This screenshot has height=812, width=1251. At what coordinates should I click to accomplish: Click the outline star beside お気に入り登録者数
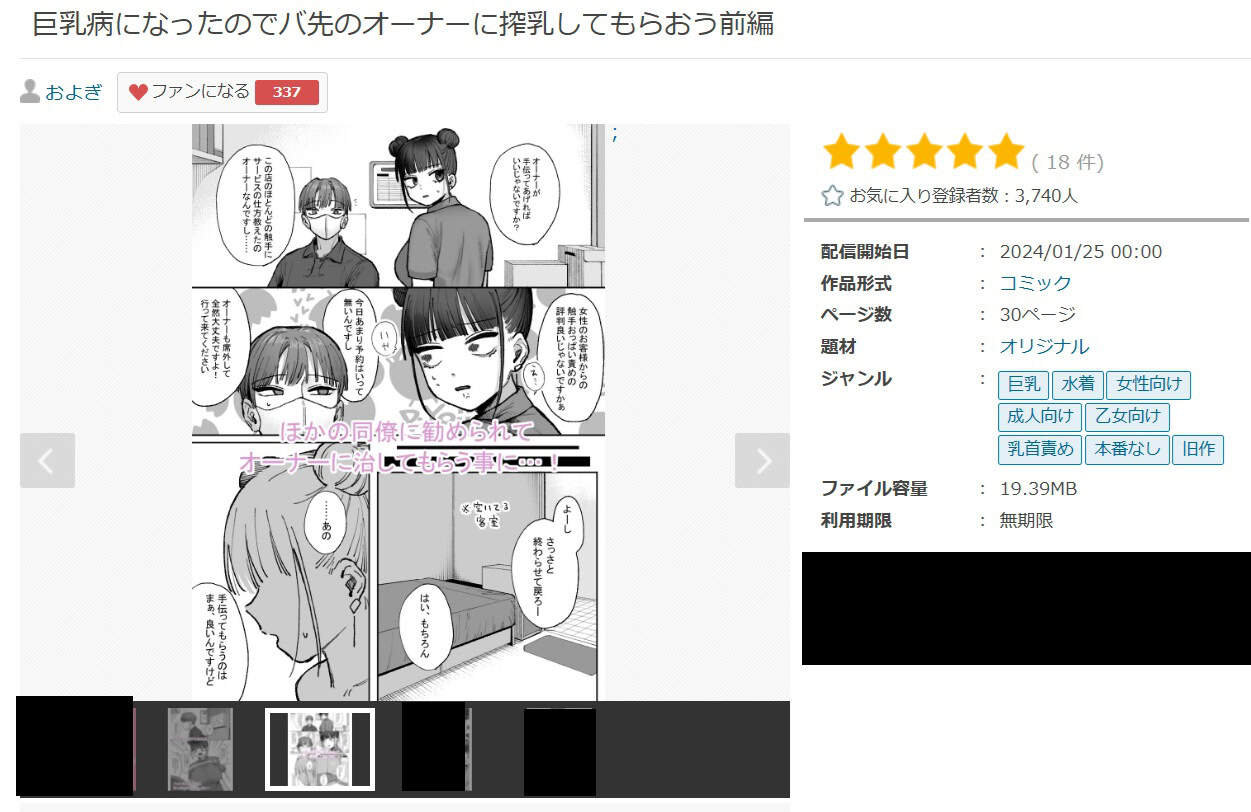tap(832, 196)
